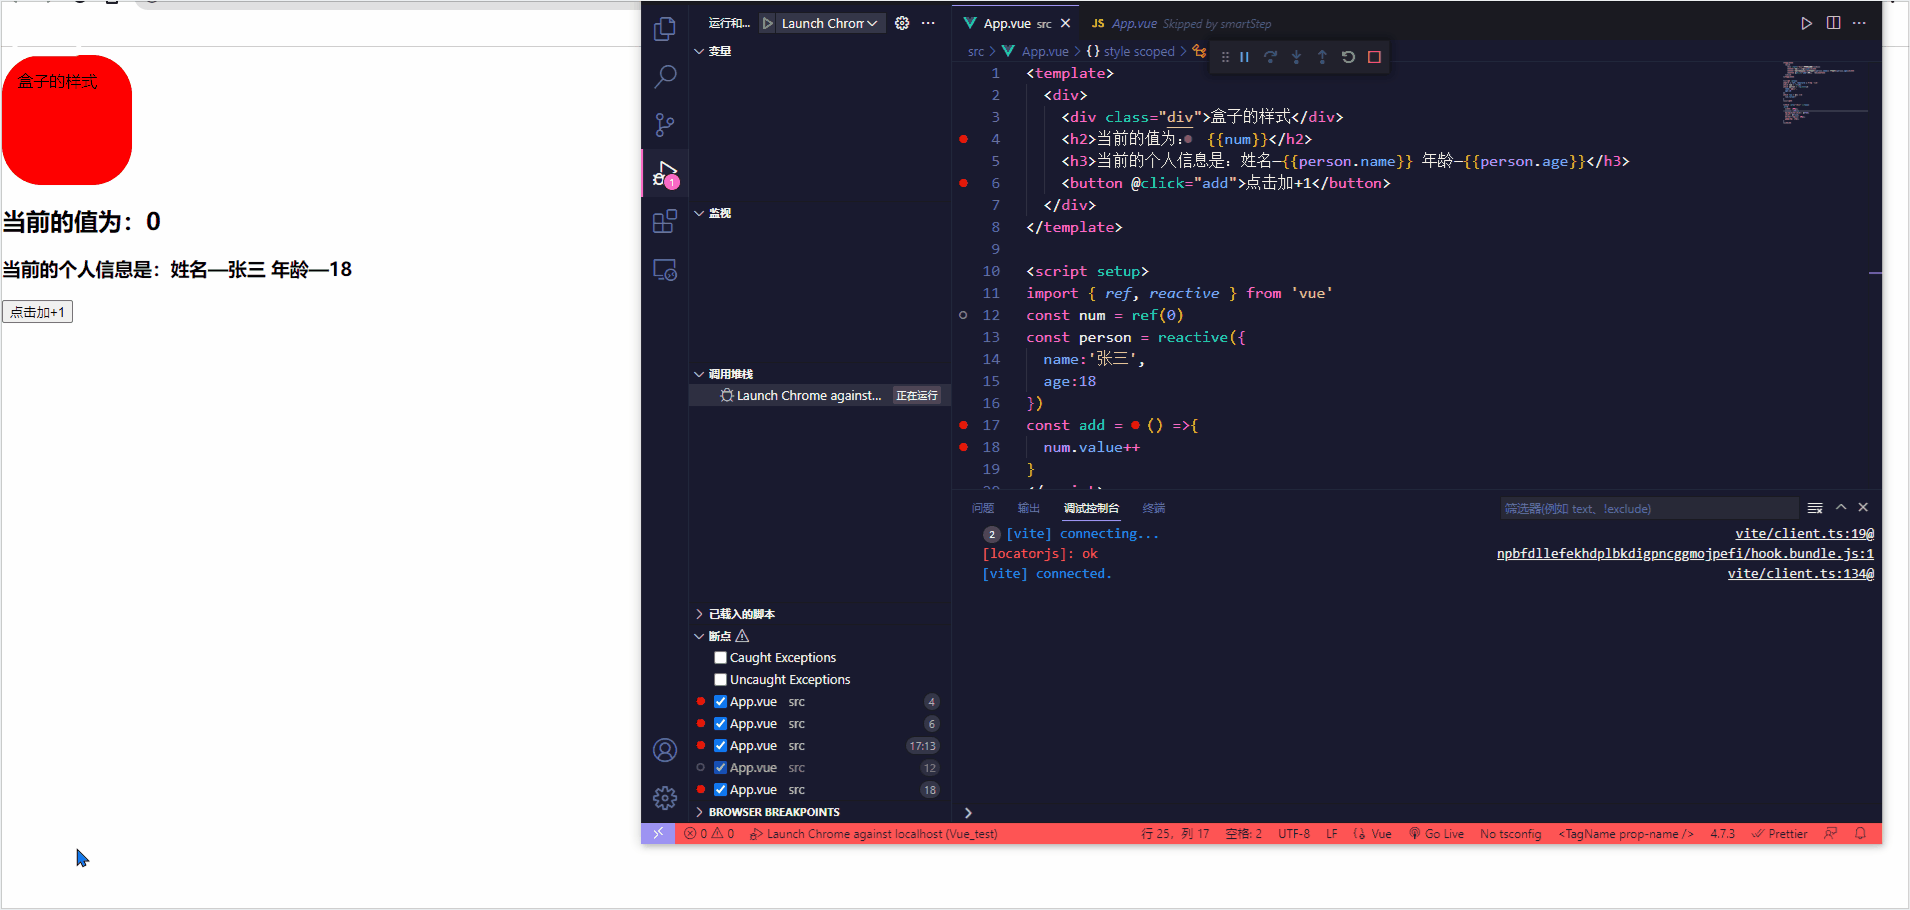This screenshot has height=910, width=1910.
Task: Enable the Caught Exceptions checkbox
Action: (x=720, y=657)
